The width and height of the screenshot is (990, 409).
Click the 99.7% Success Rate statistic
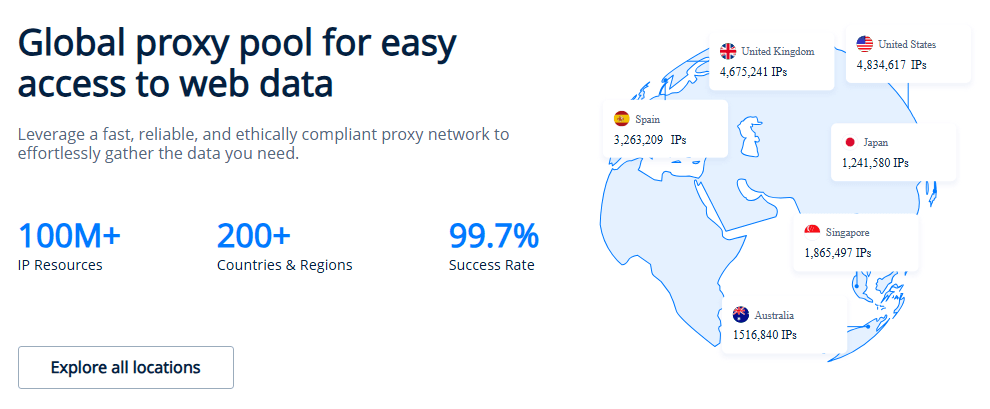tap(493, 246)
